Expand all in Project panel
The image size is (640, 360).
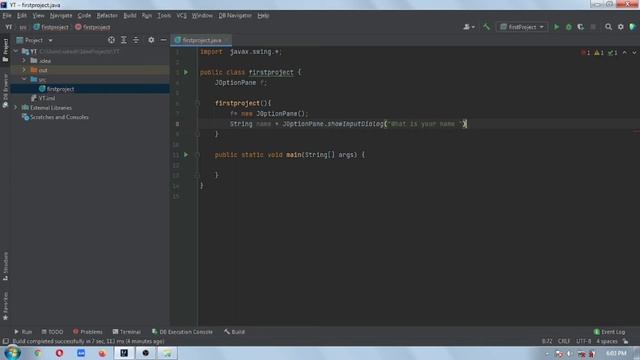point(124,40)
